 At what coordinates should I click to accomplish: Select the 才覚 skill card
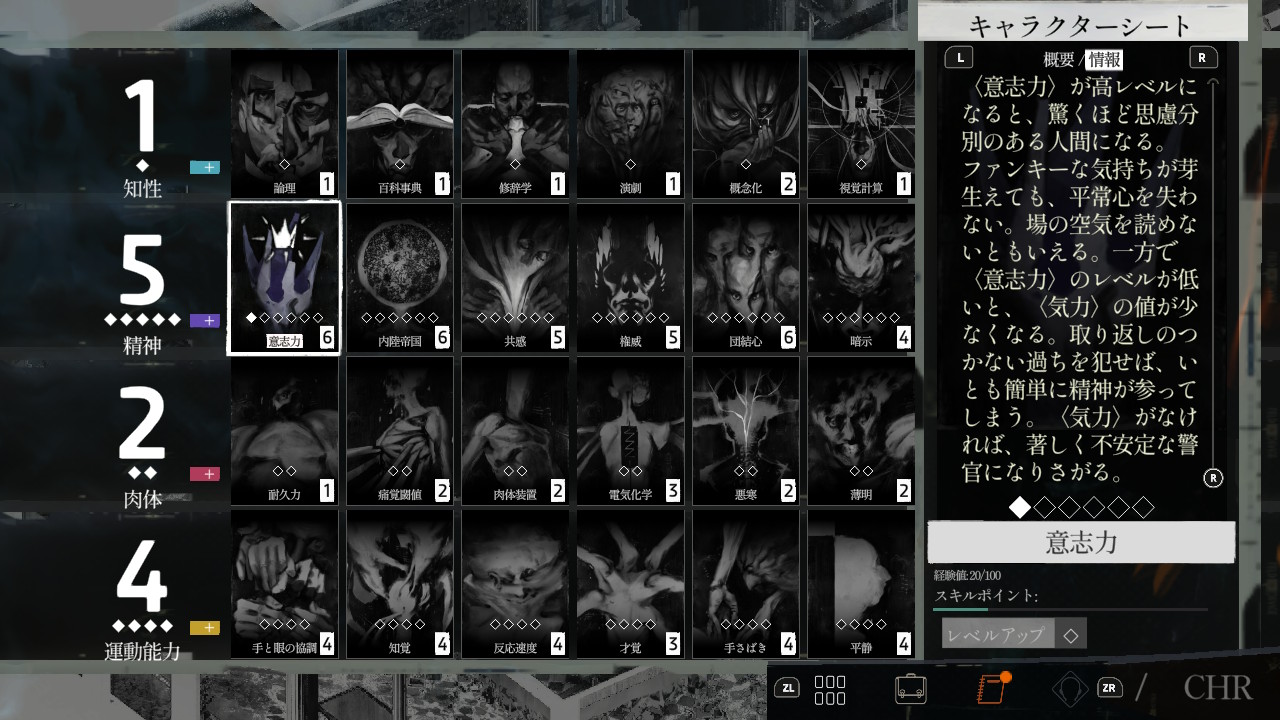coord(631,584)
